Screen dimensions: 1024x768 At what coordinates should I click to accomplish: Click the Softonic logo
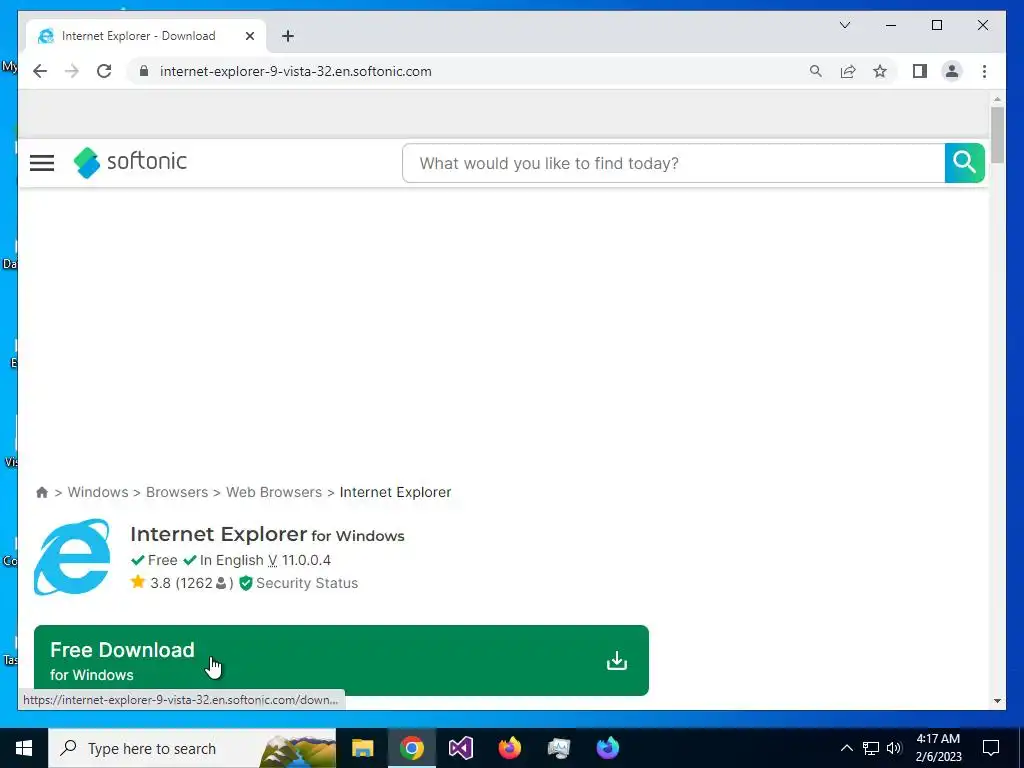coord(130,162)
